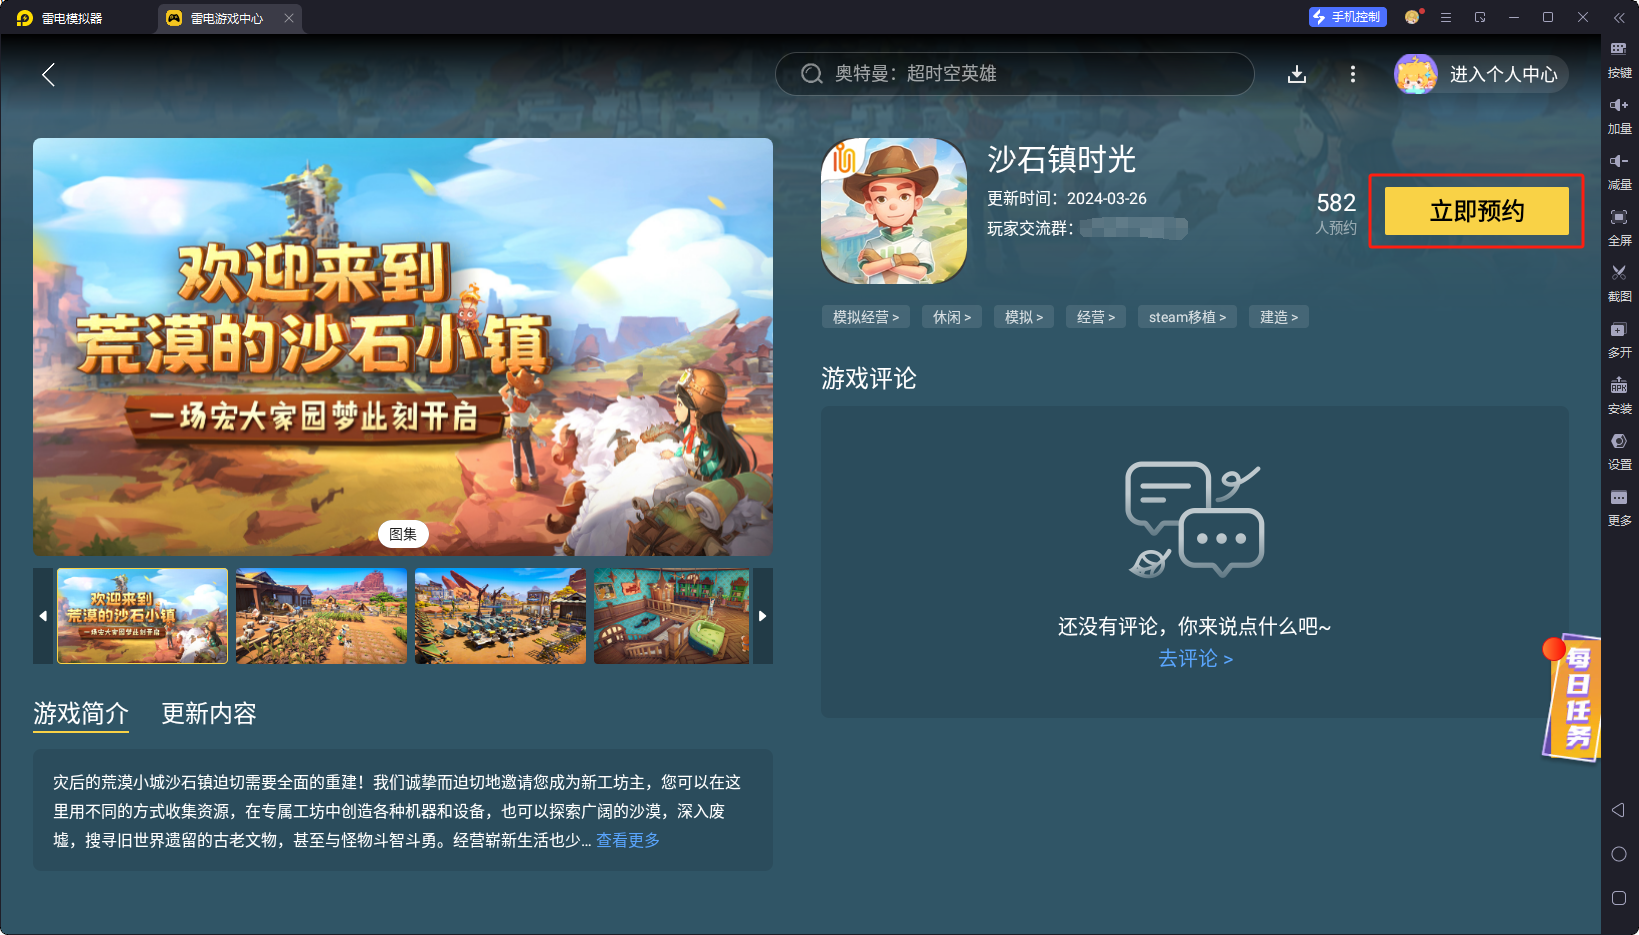Increase volume with 加量 icon
The width and height of the screenshot is (1639, 935).
(x=1619, y=116)
